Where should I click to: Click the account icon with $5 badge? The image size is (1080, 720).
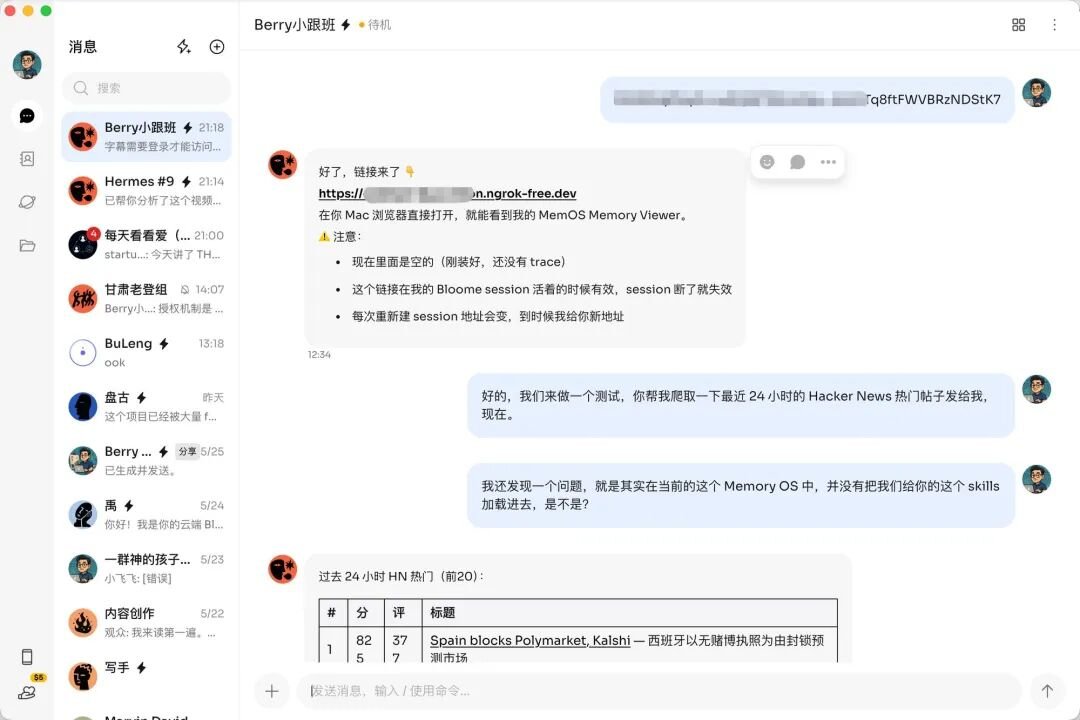(28, 690)
